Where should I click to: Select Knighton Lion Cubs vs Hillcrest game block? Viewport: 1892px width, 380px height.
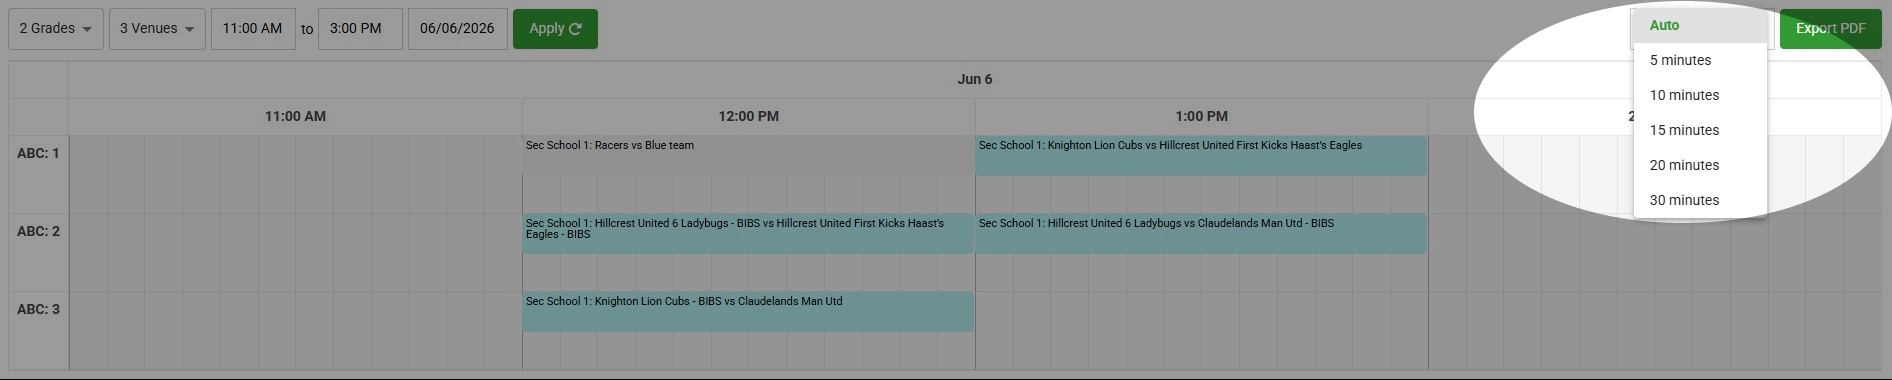coord(1201,156)
